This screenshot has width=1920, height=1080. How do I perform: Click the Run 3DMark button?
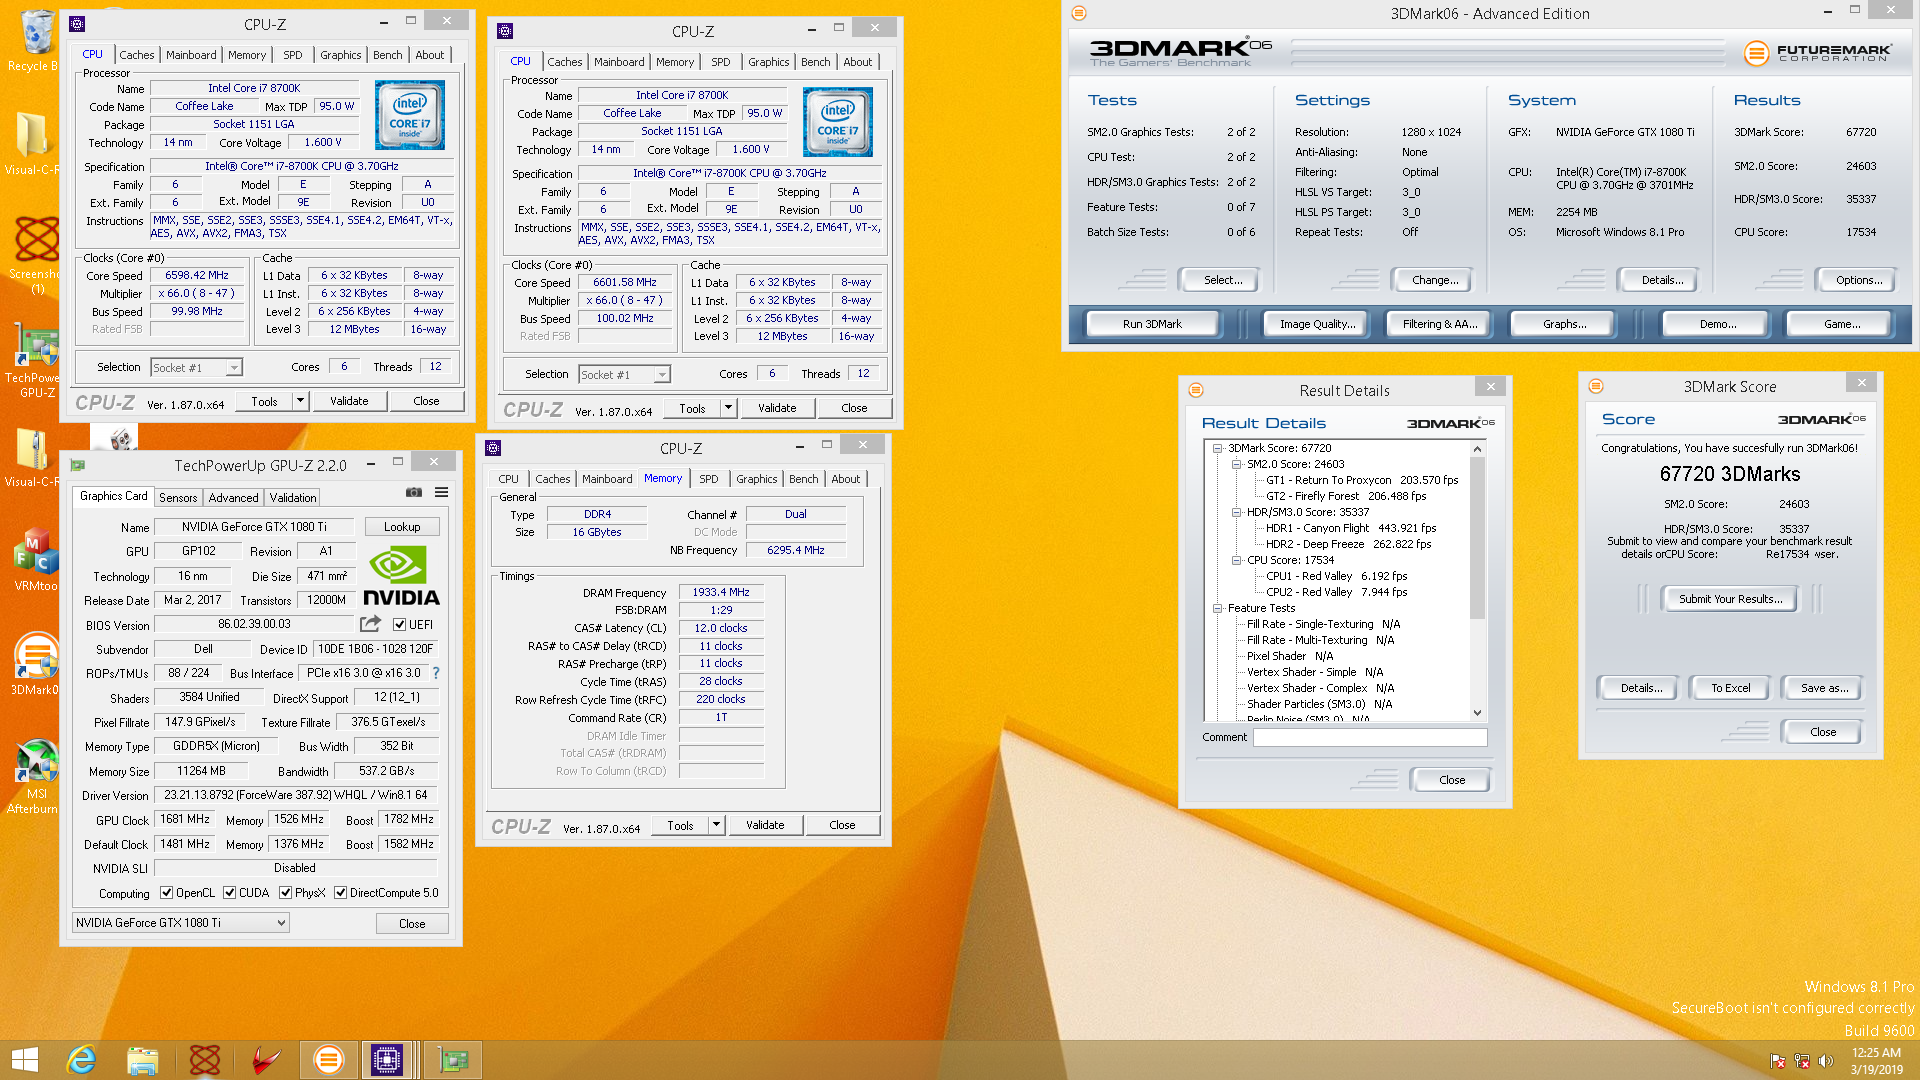pyautogui.click(x=1152, y=324)
